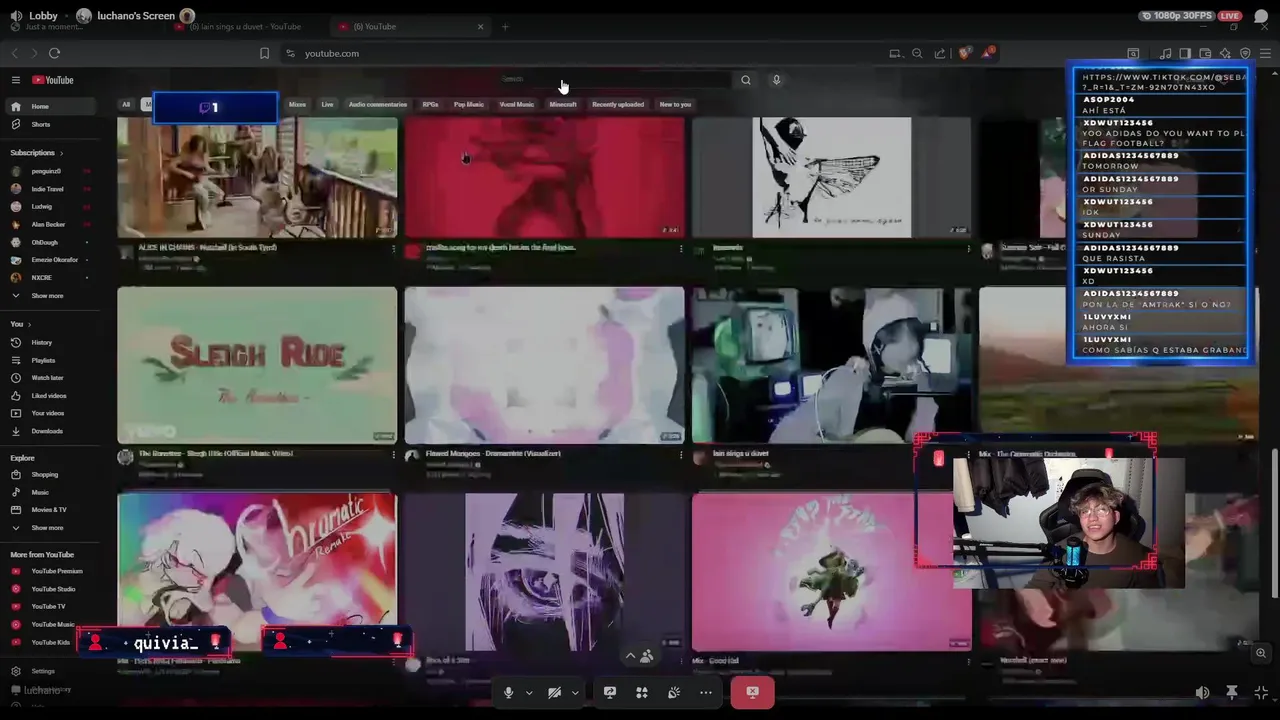Stop watching with the red disconnect button
The image size is (1280, 720).
(752, 692)
